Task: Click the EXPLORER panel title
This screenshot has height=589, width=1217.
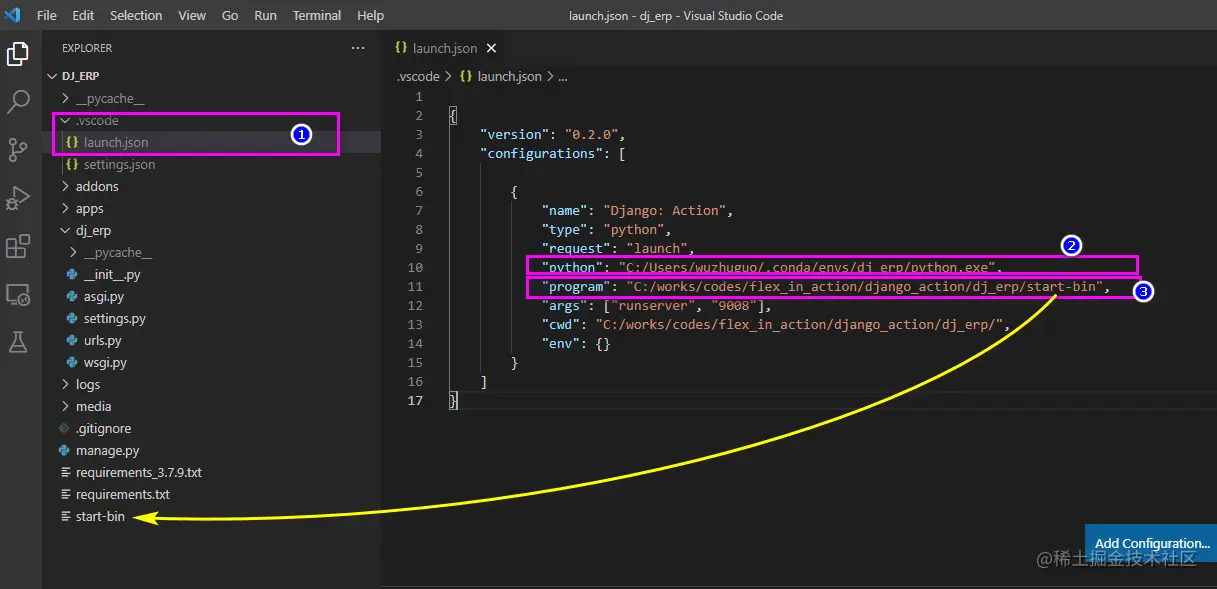Action: tap(87, 48)
